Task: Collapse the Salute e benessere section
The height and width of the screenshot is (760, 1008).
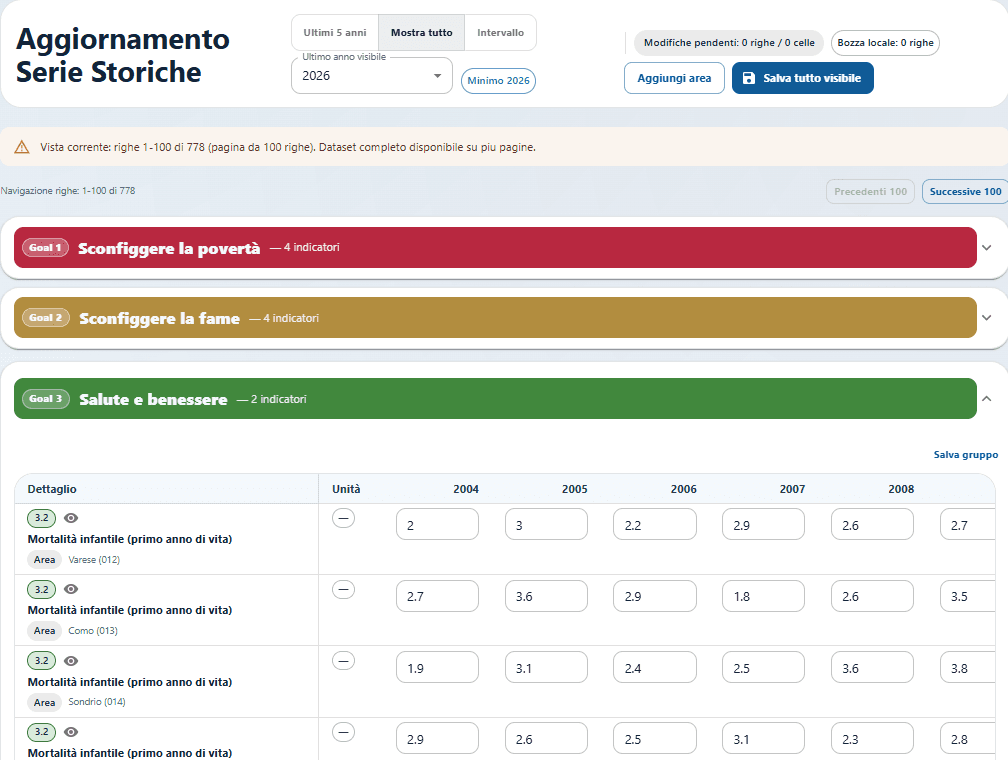Action: 987,399
